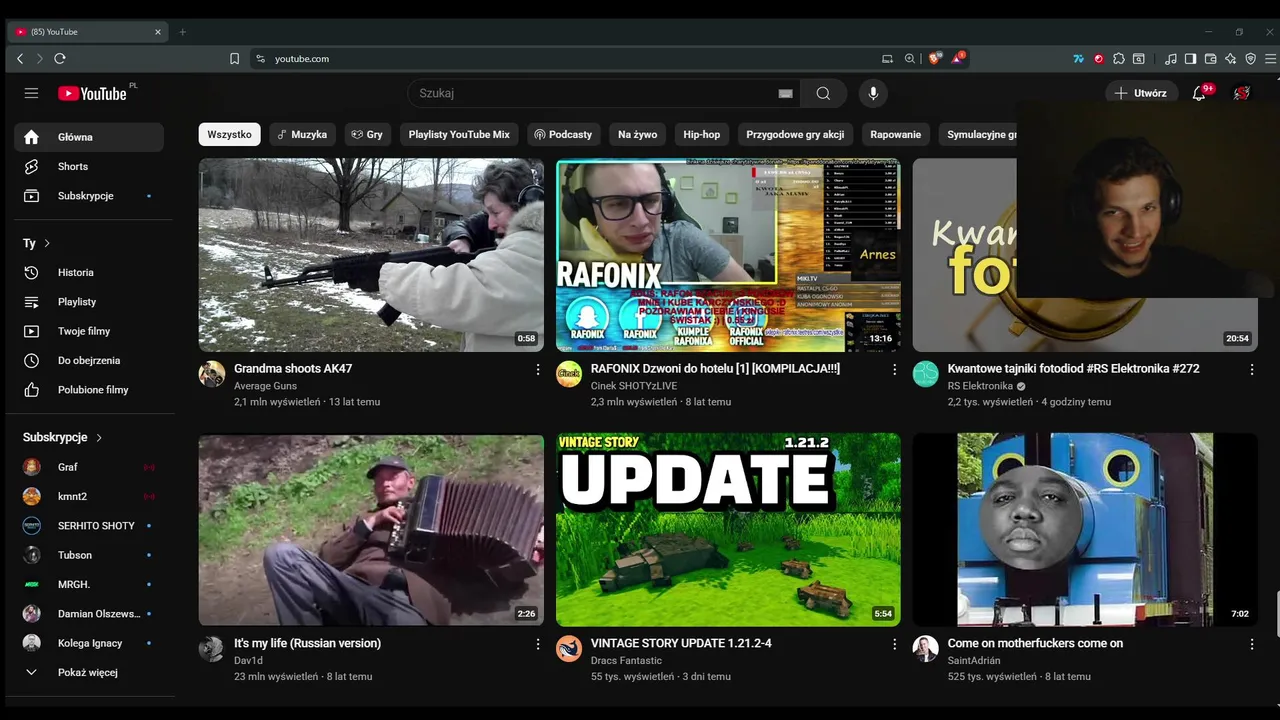
Task: Expand the Ty section chevron
Action: point(46,243)
